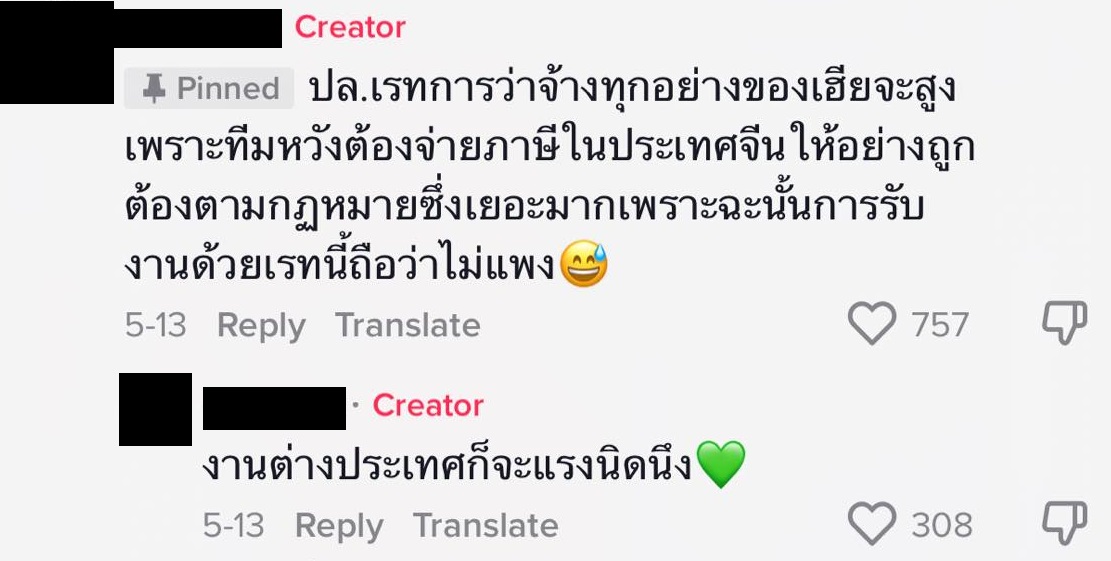1111x561 pixels.
Task: Open the pinned comment author's username
Action: coord(198,27)
